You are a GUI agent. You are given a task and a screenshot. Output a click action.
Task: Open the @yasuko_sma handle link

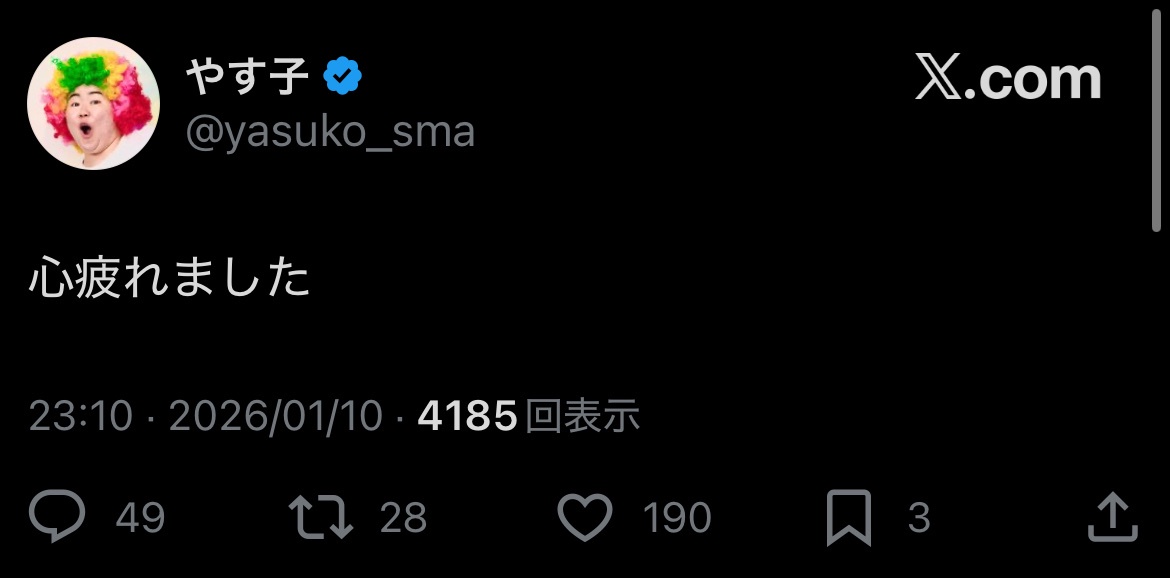click(330, 133)
